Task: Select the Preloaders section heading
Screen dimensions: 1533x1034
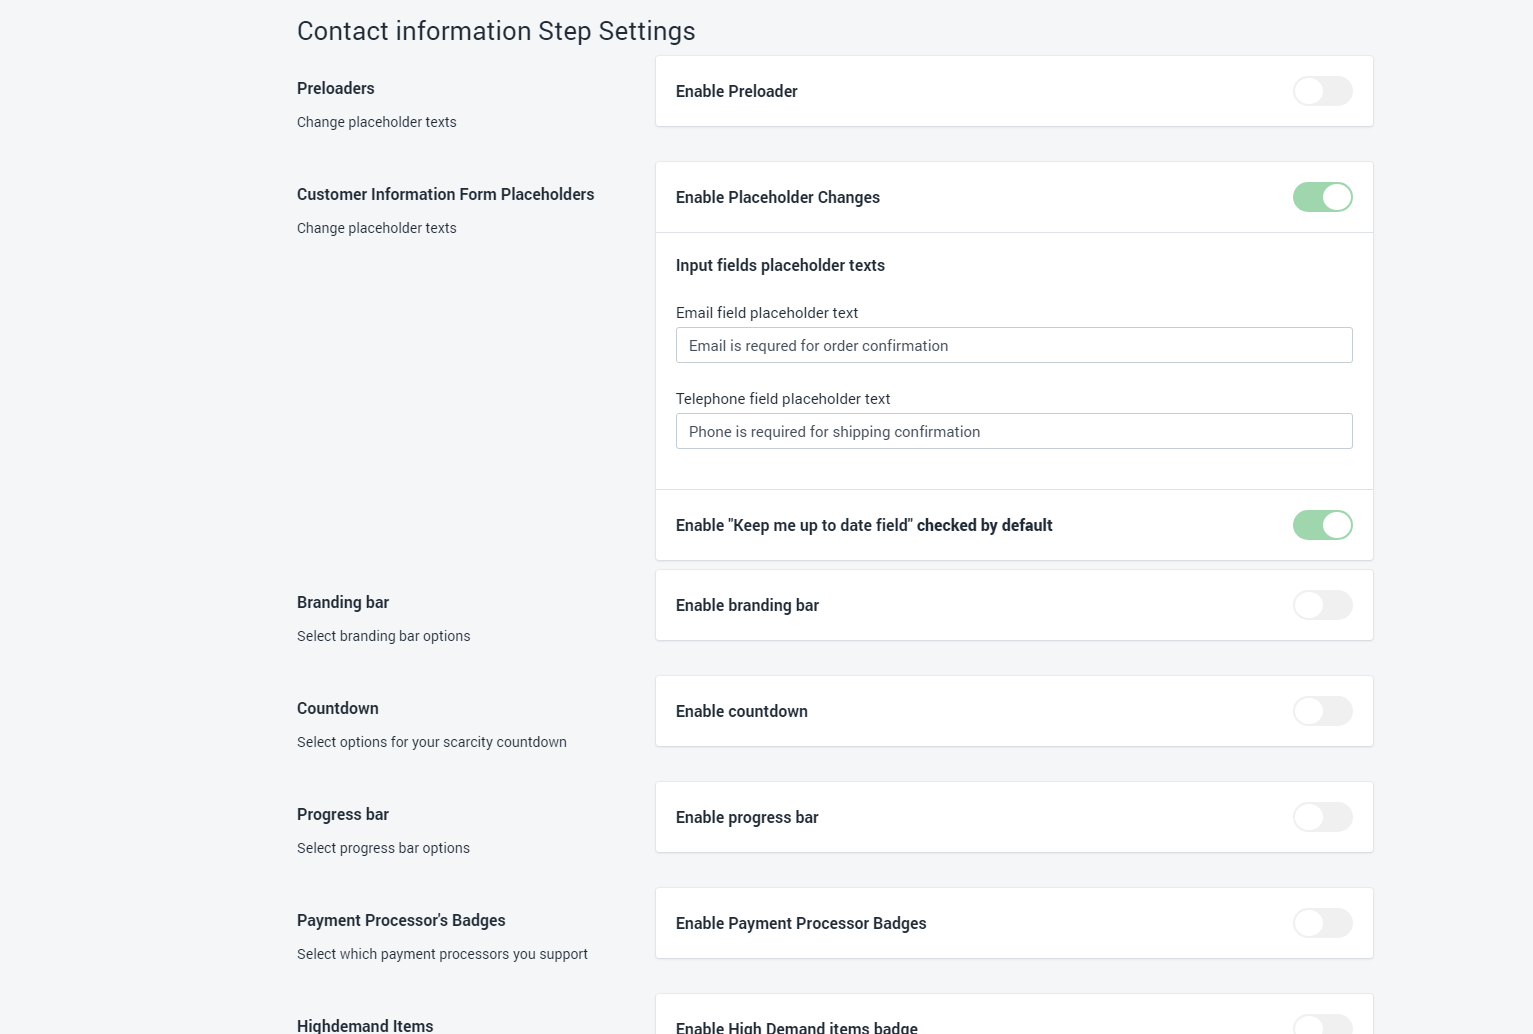Action: point(335,88)
